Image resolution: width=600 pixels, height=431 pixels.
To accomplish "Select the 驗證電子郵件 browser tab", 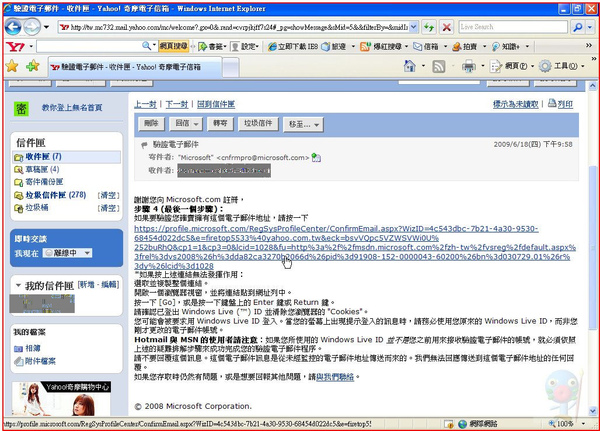I will (135, 67).
